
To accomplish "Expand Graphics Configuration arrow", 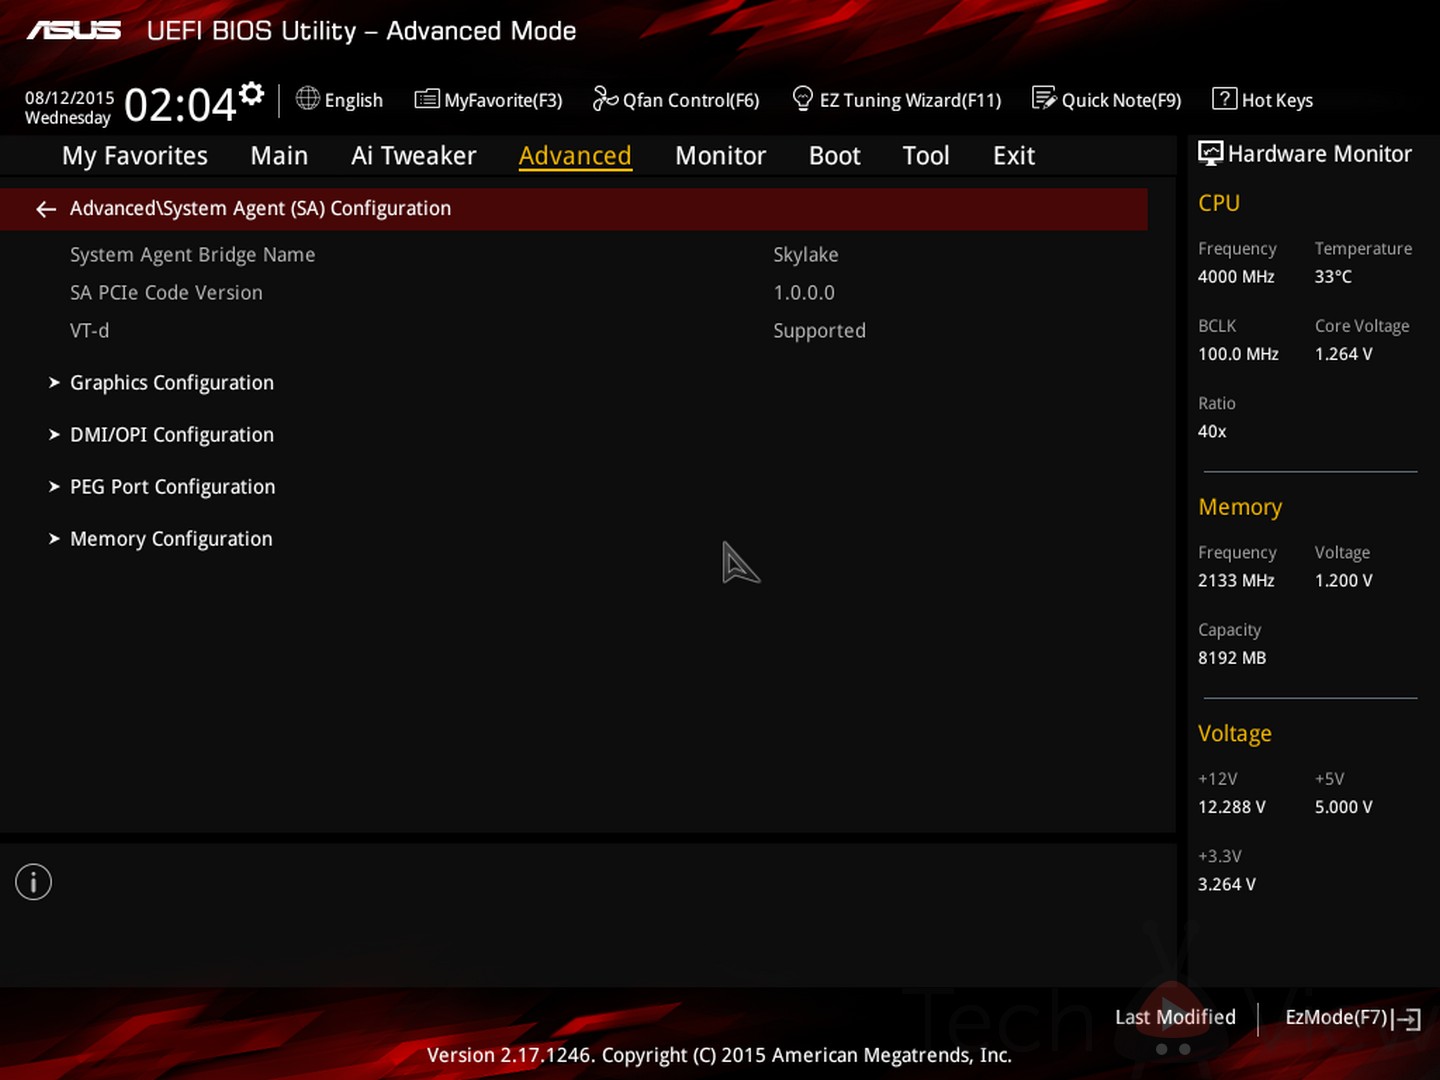I will click(x=54, y=383).
